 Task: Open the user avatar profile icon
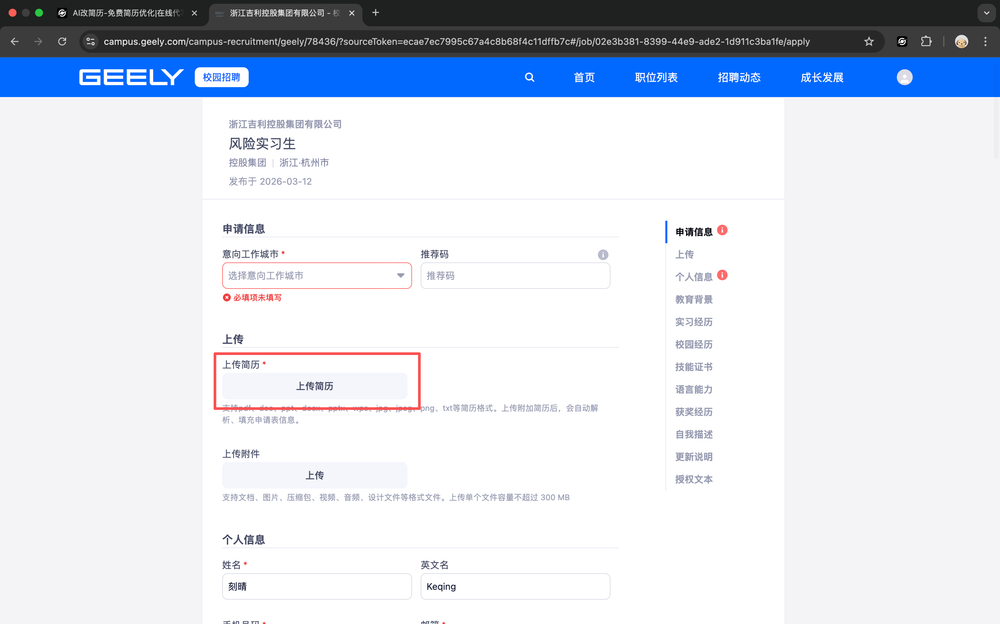point(904,77)
